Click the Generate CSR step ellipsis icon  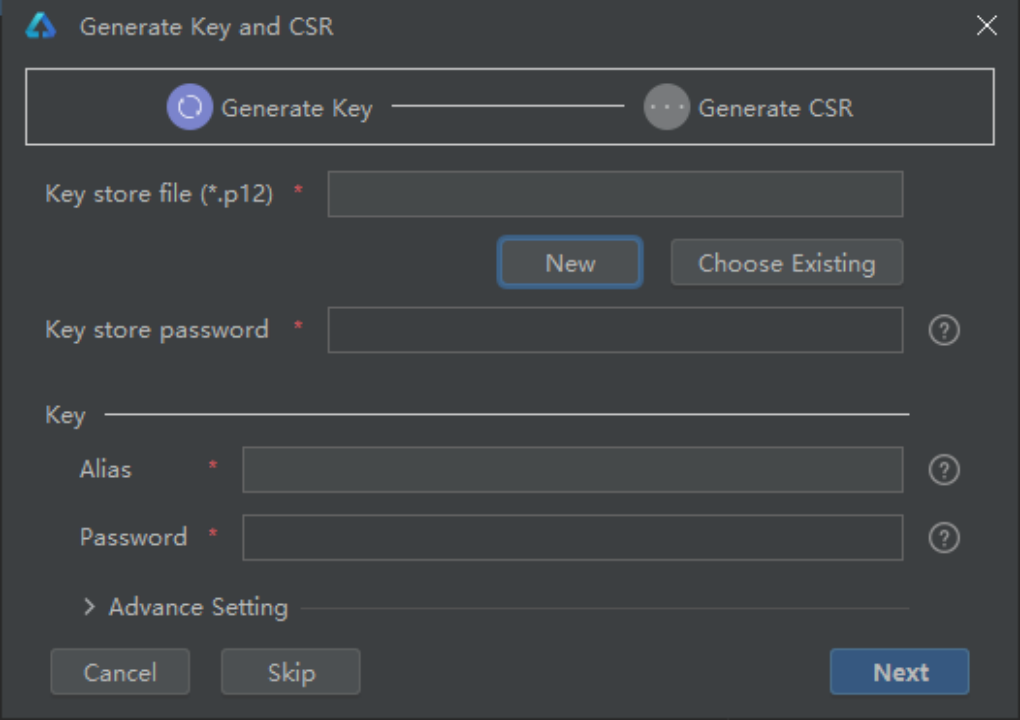click(666, 107)
